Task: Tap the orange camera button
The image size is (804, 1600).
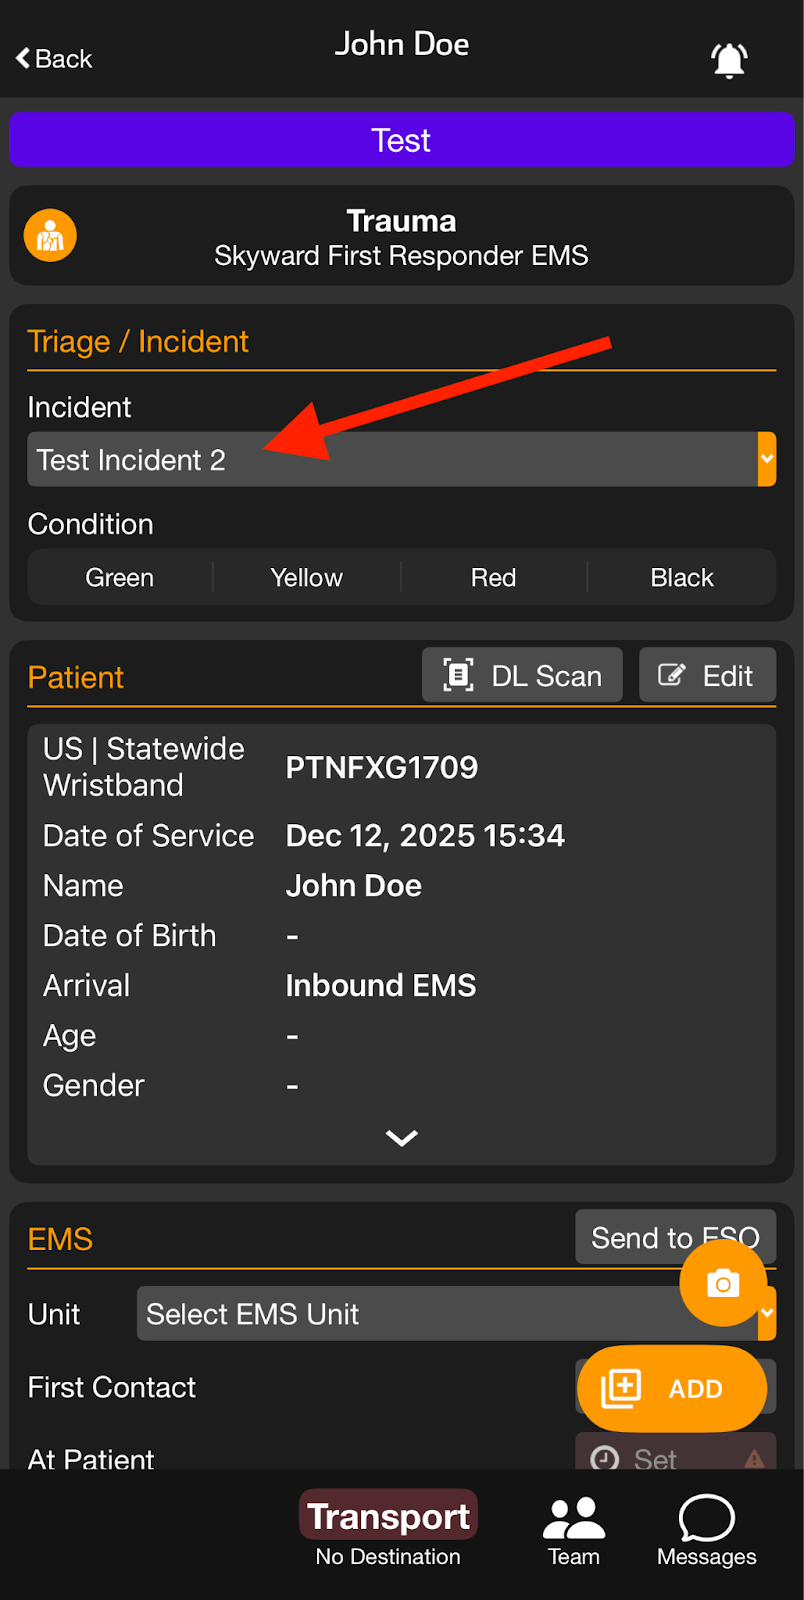Action: tap(722, 1283)
